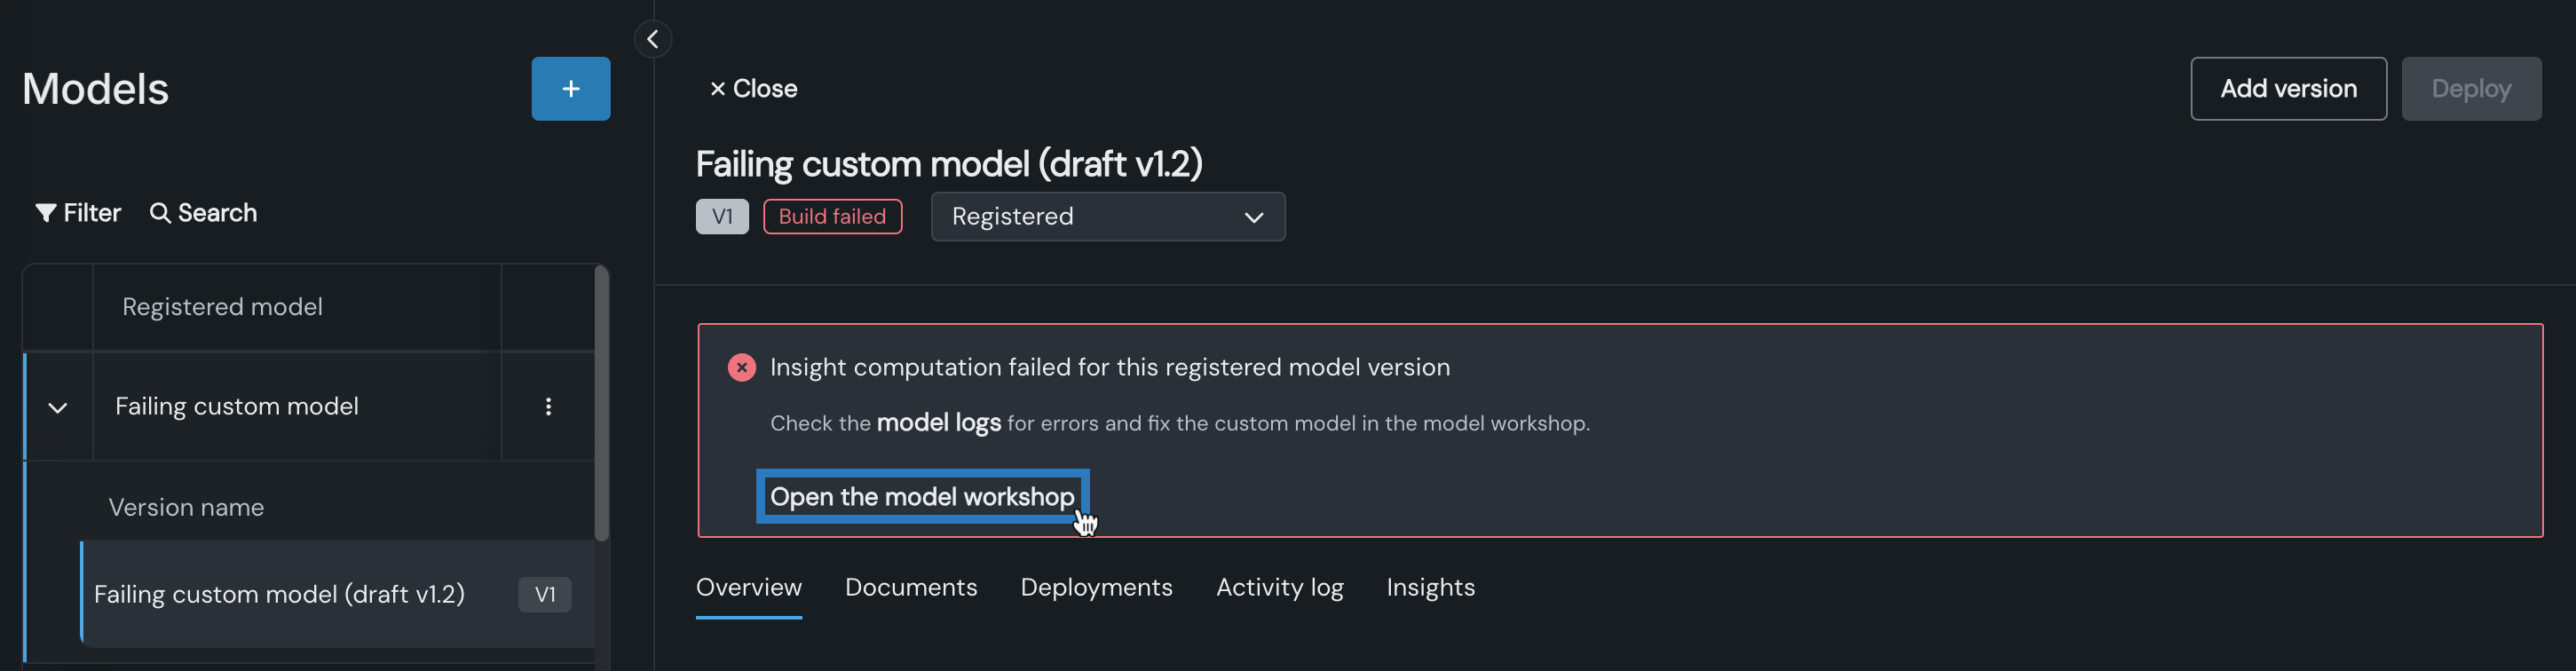
Task: Select the Overview tab
Action: click(748, 587)
